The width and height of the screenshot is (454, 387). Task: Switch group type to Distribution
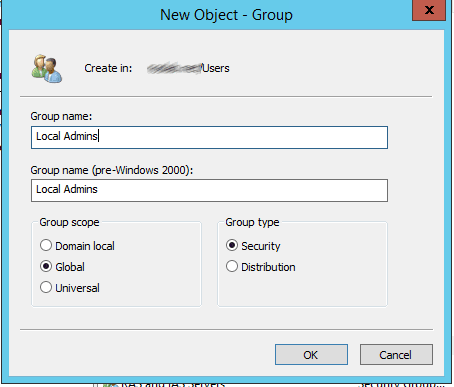[261, 267]
